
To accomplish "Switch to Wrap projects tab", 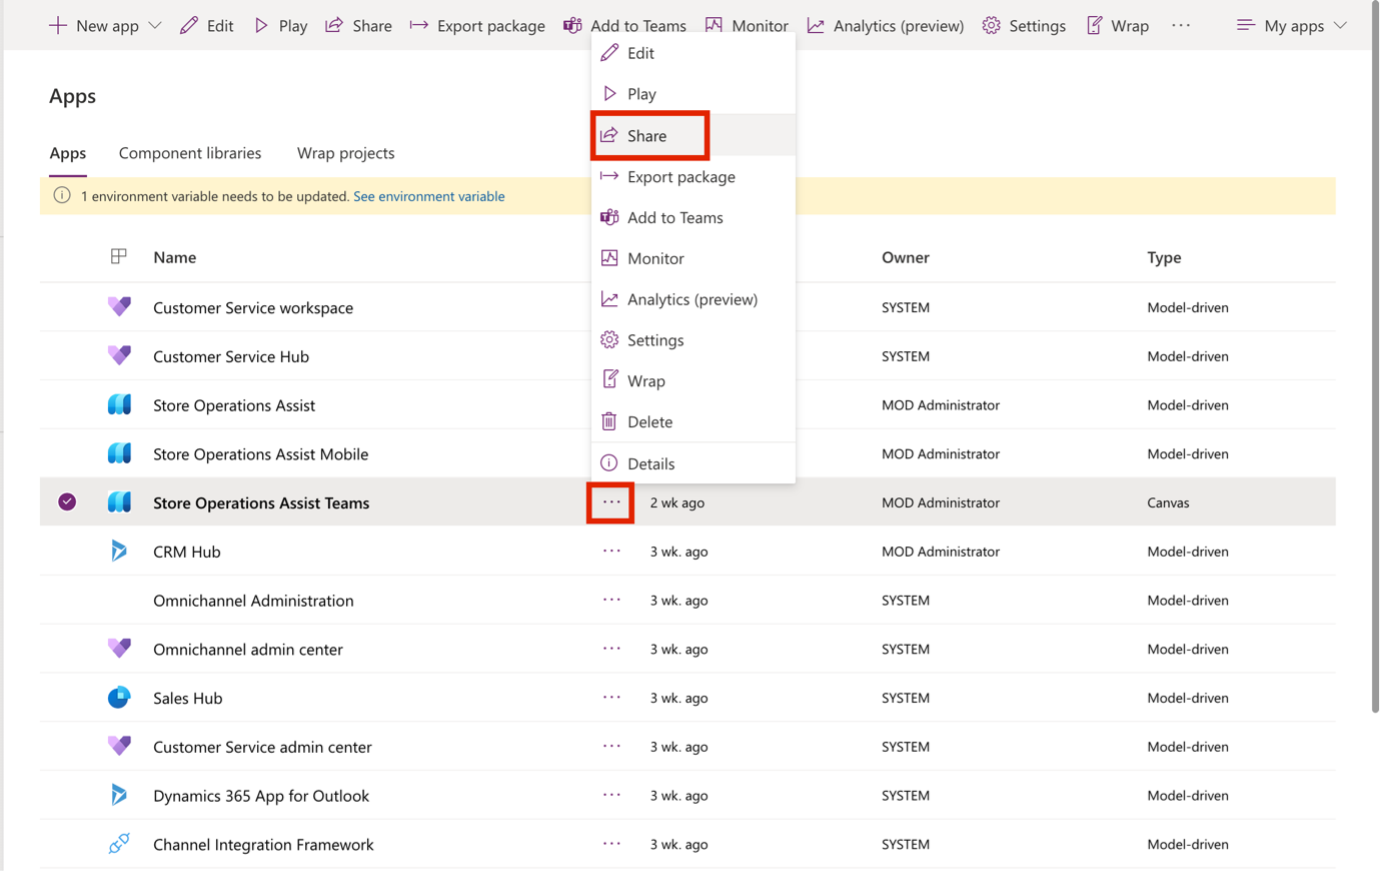I will pos(346,153).
